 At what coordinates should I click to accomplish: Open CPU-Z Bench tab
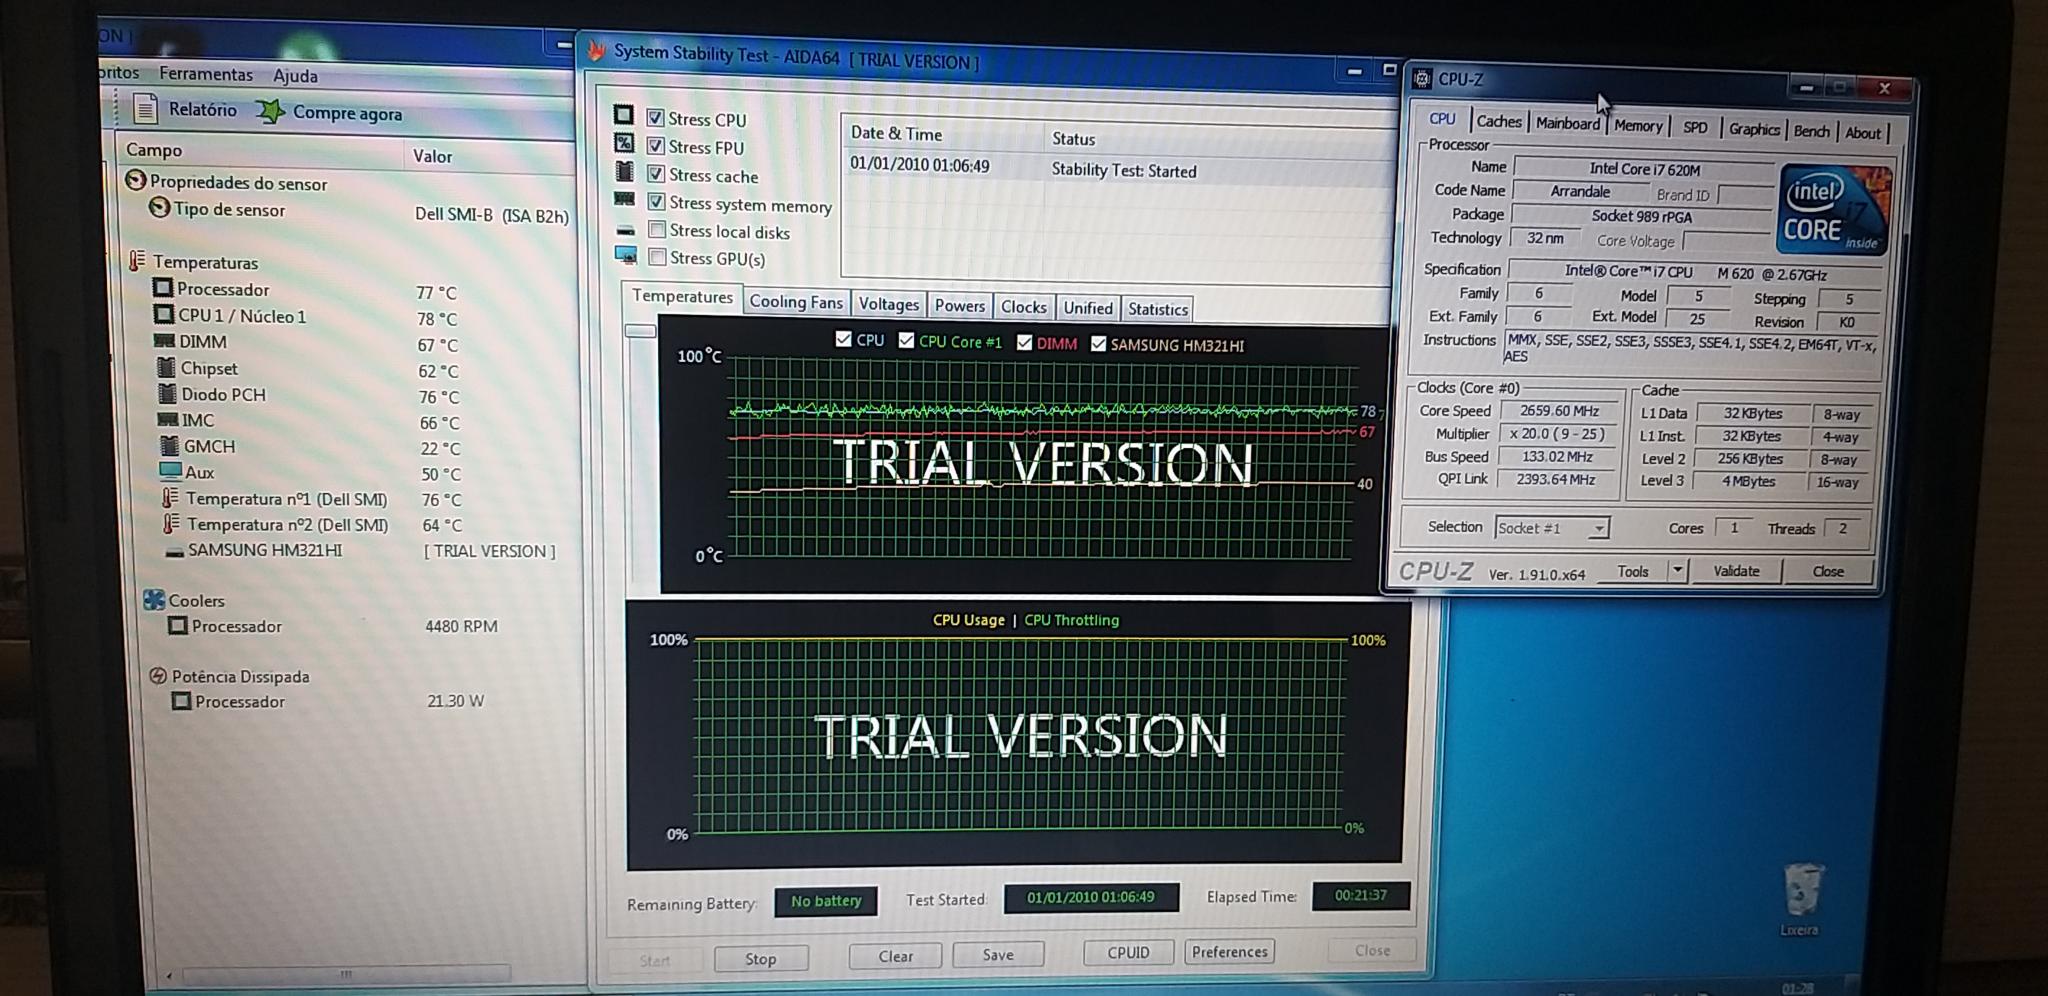point(1811,131)
